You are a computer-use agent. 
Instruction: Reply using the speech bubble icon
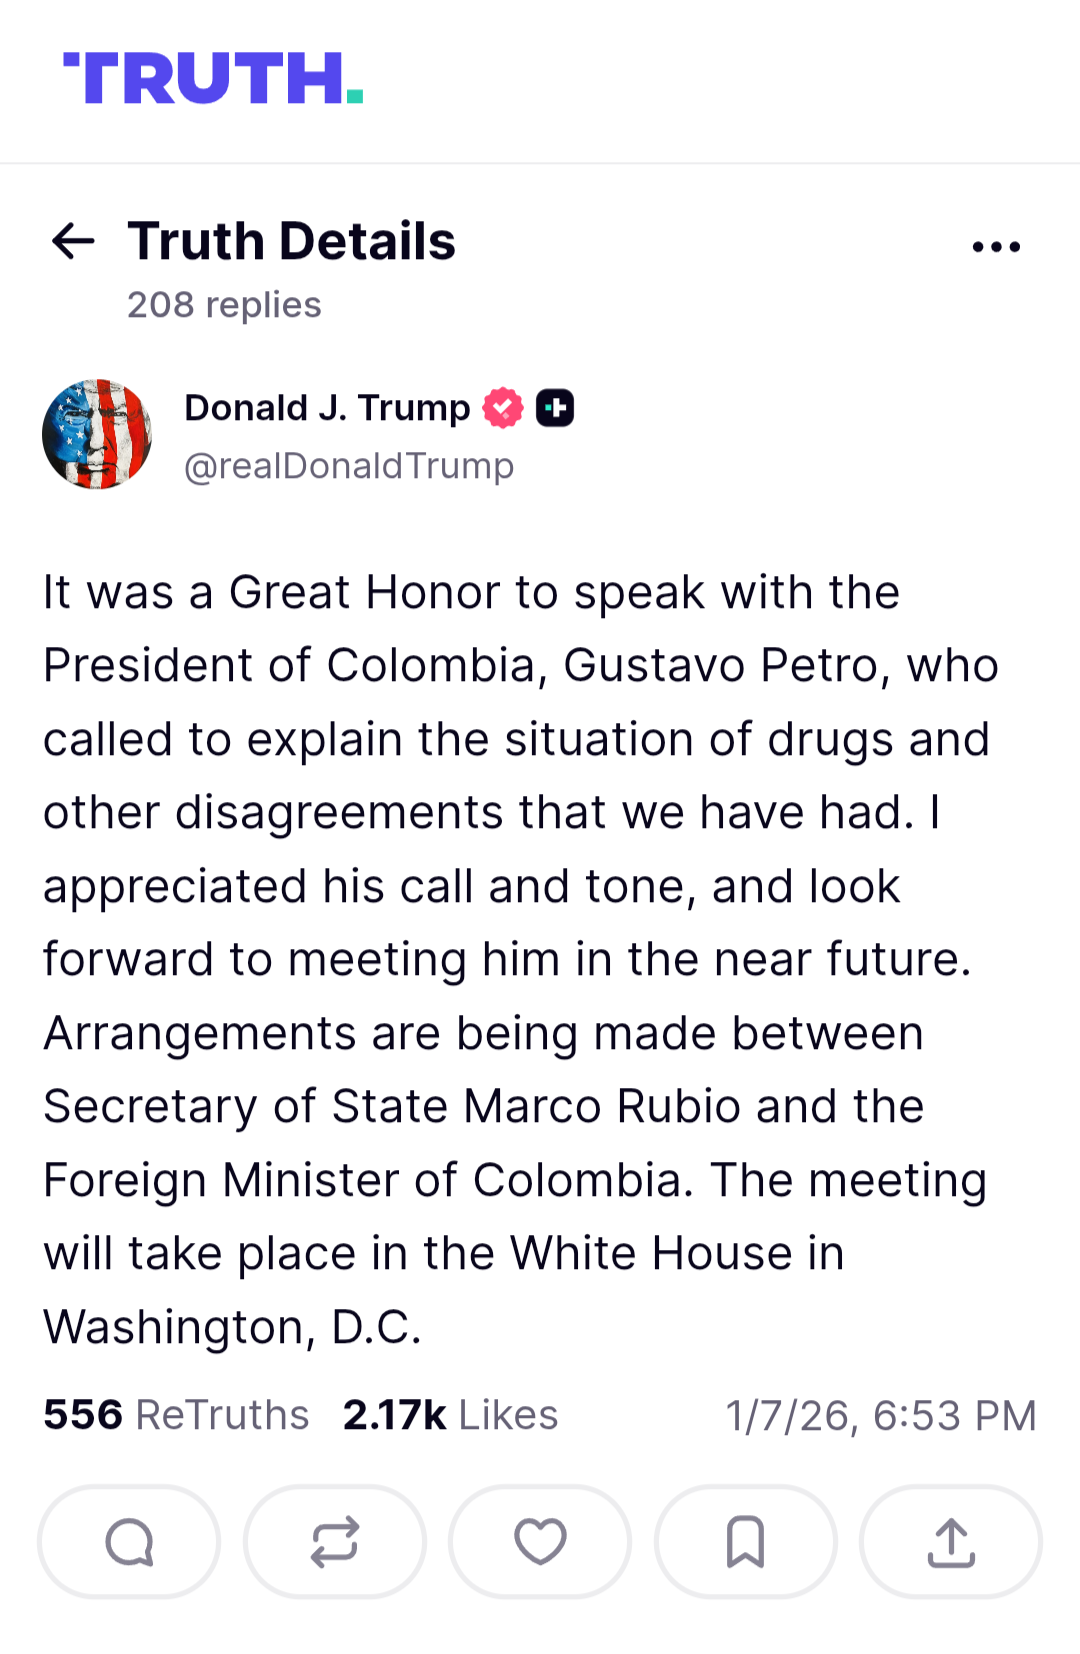(129, 1541)
